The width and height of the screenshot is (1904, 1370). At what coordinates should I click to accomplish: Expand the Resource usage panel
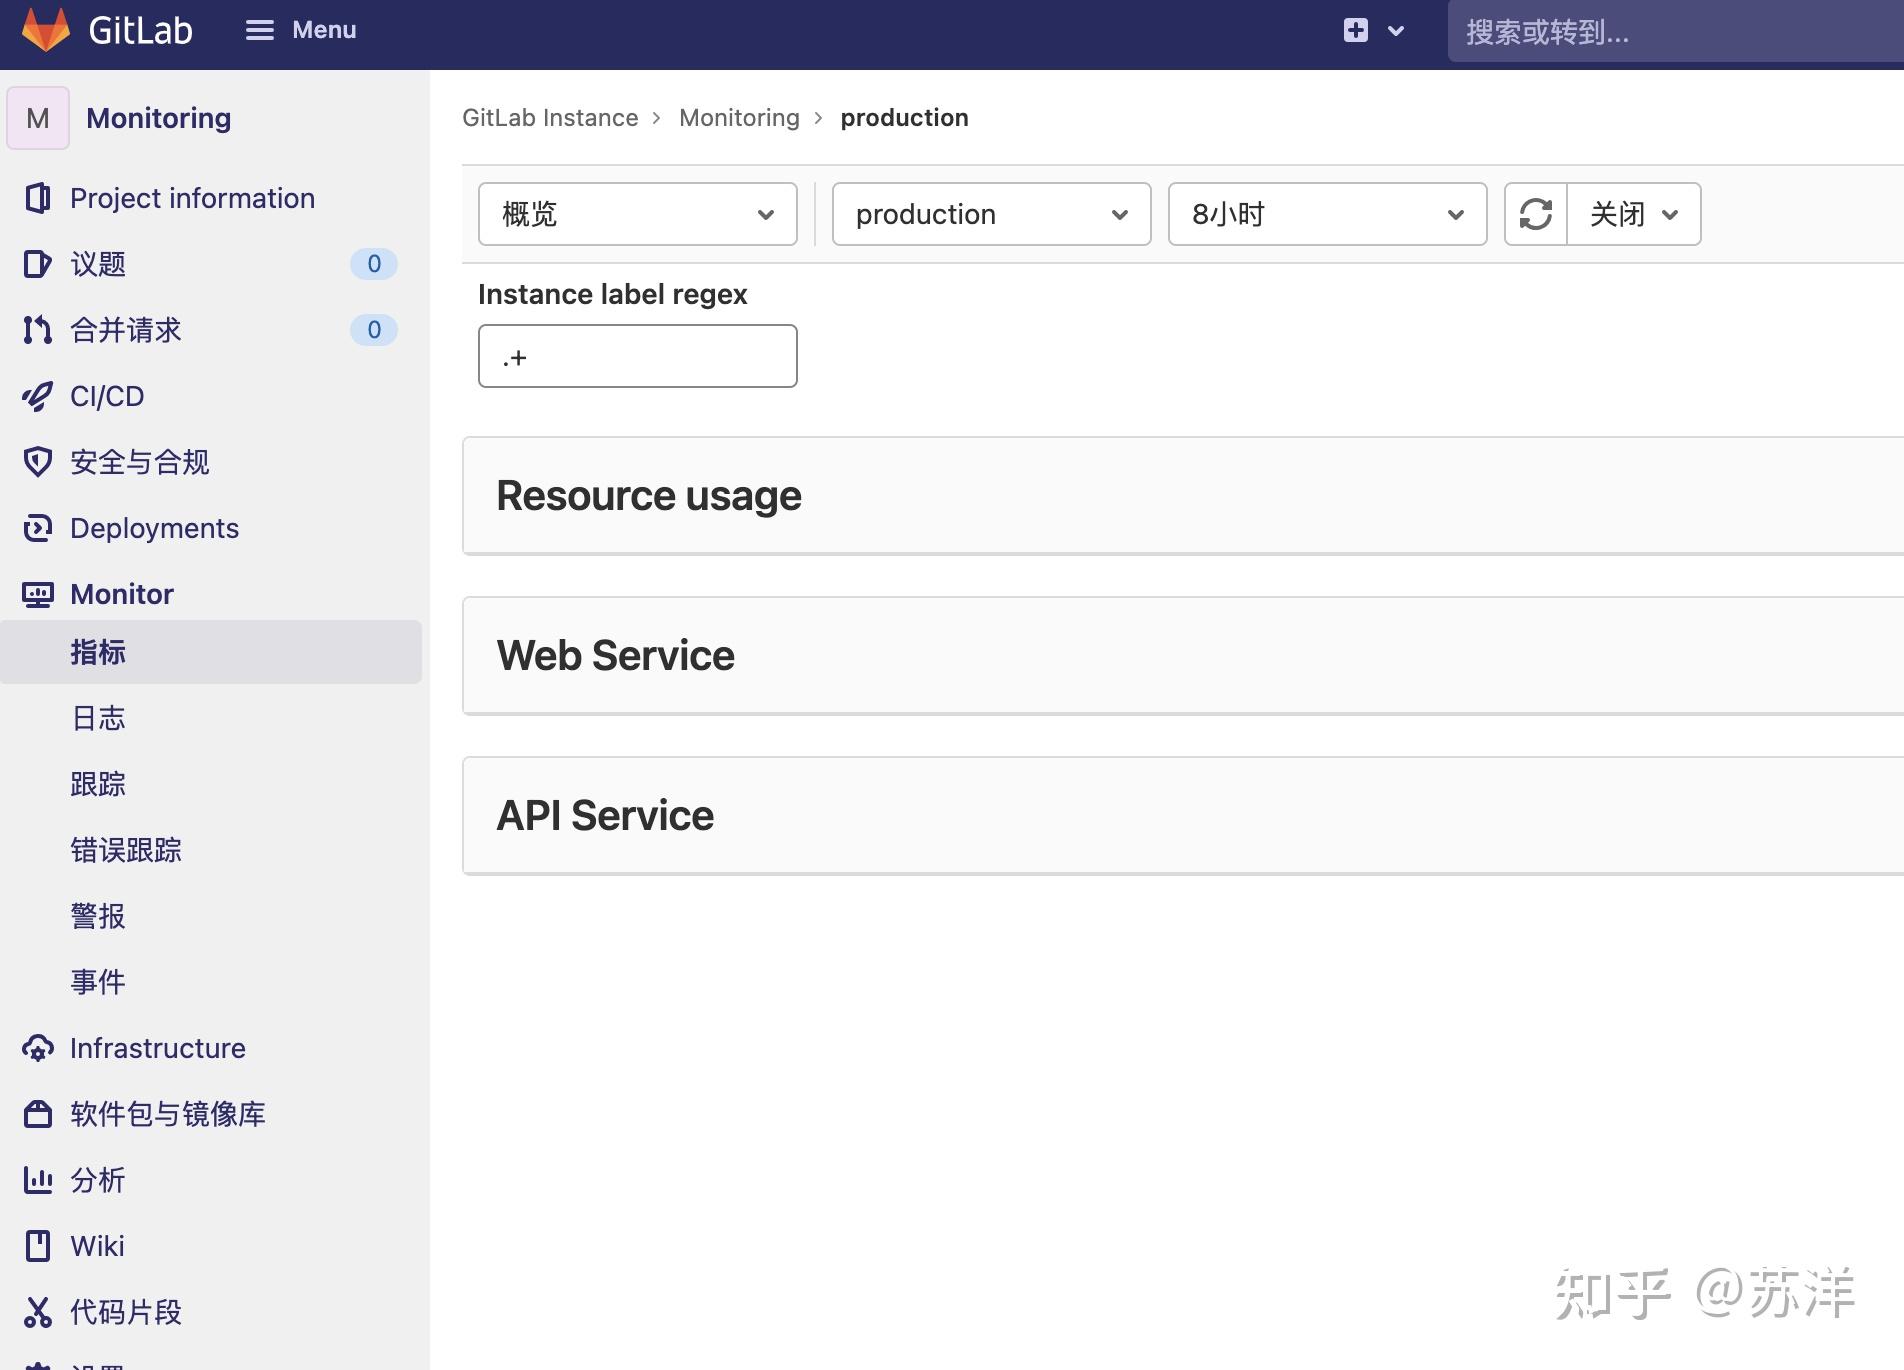point(648,495)
